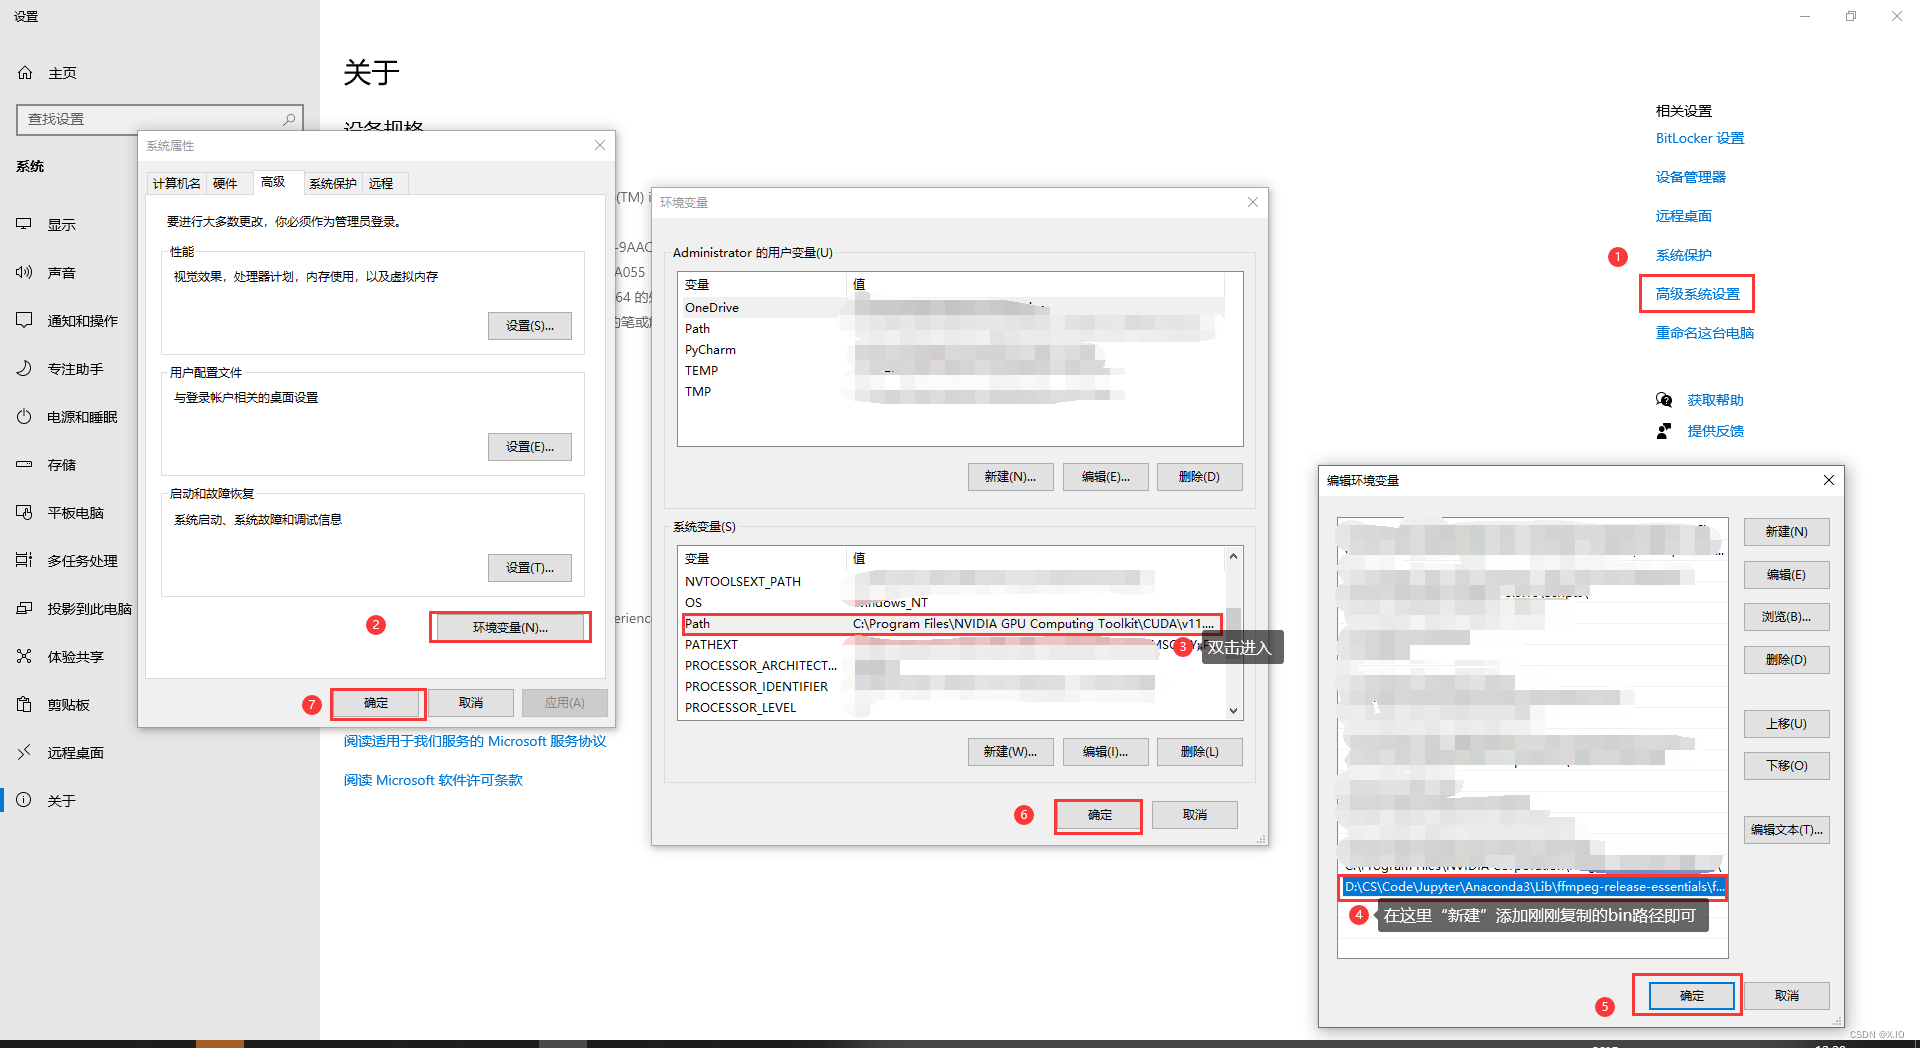Open Tablet sidebar icon

24,513
